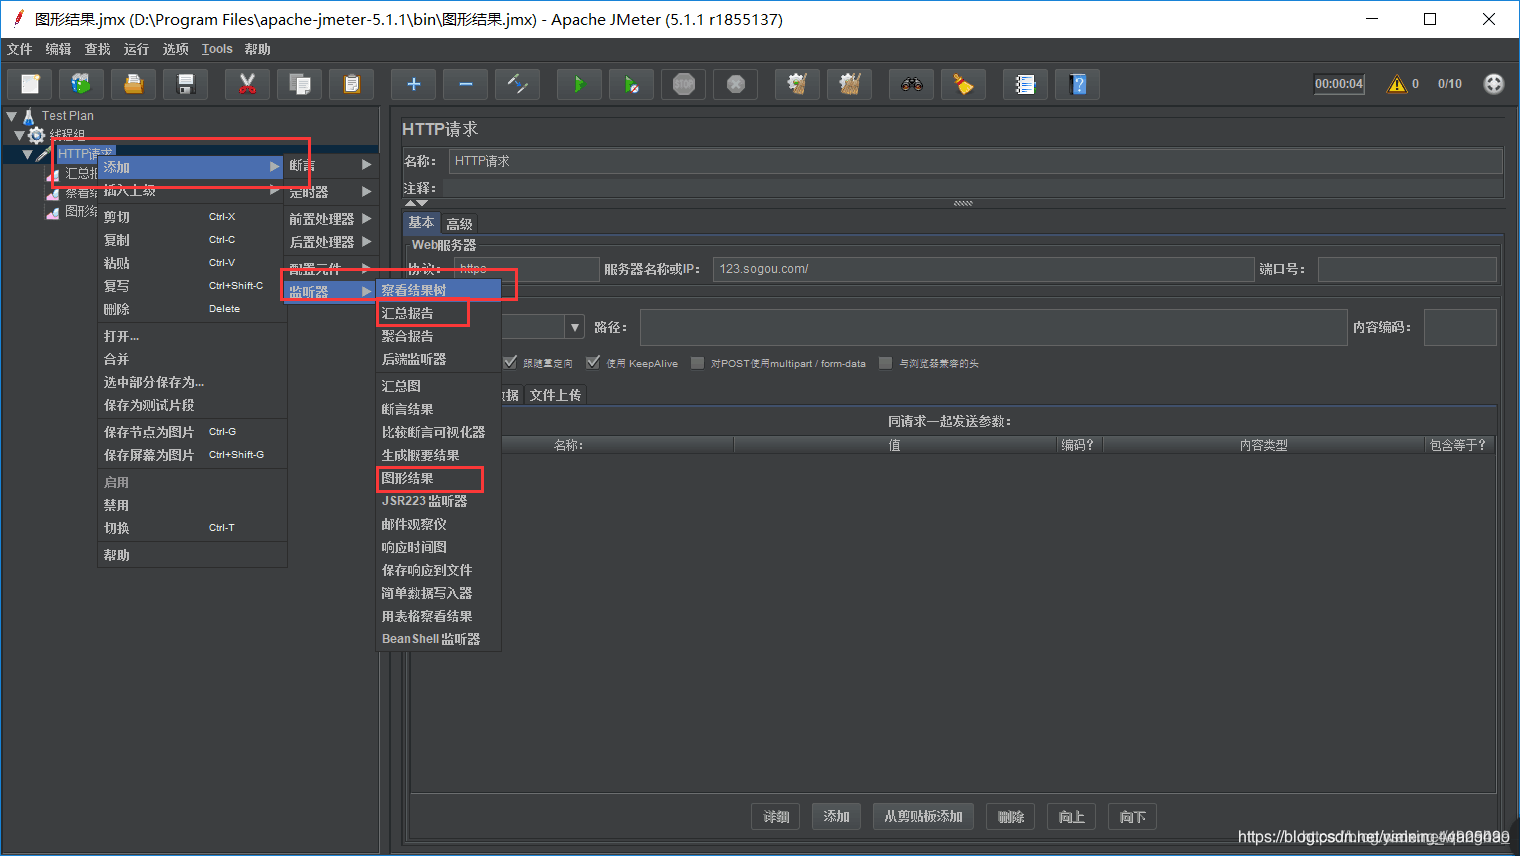The image size is (1520, 856).
Task: Toggle the follow redirects checkbox
Action: (511, 362)
